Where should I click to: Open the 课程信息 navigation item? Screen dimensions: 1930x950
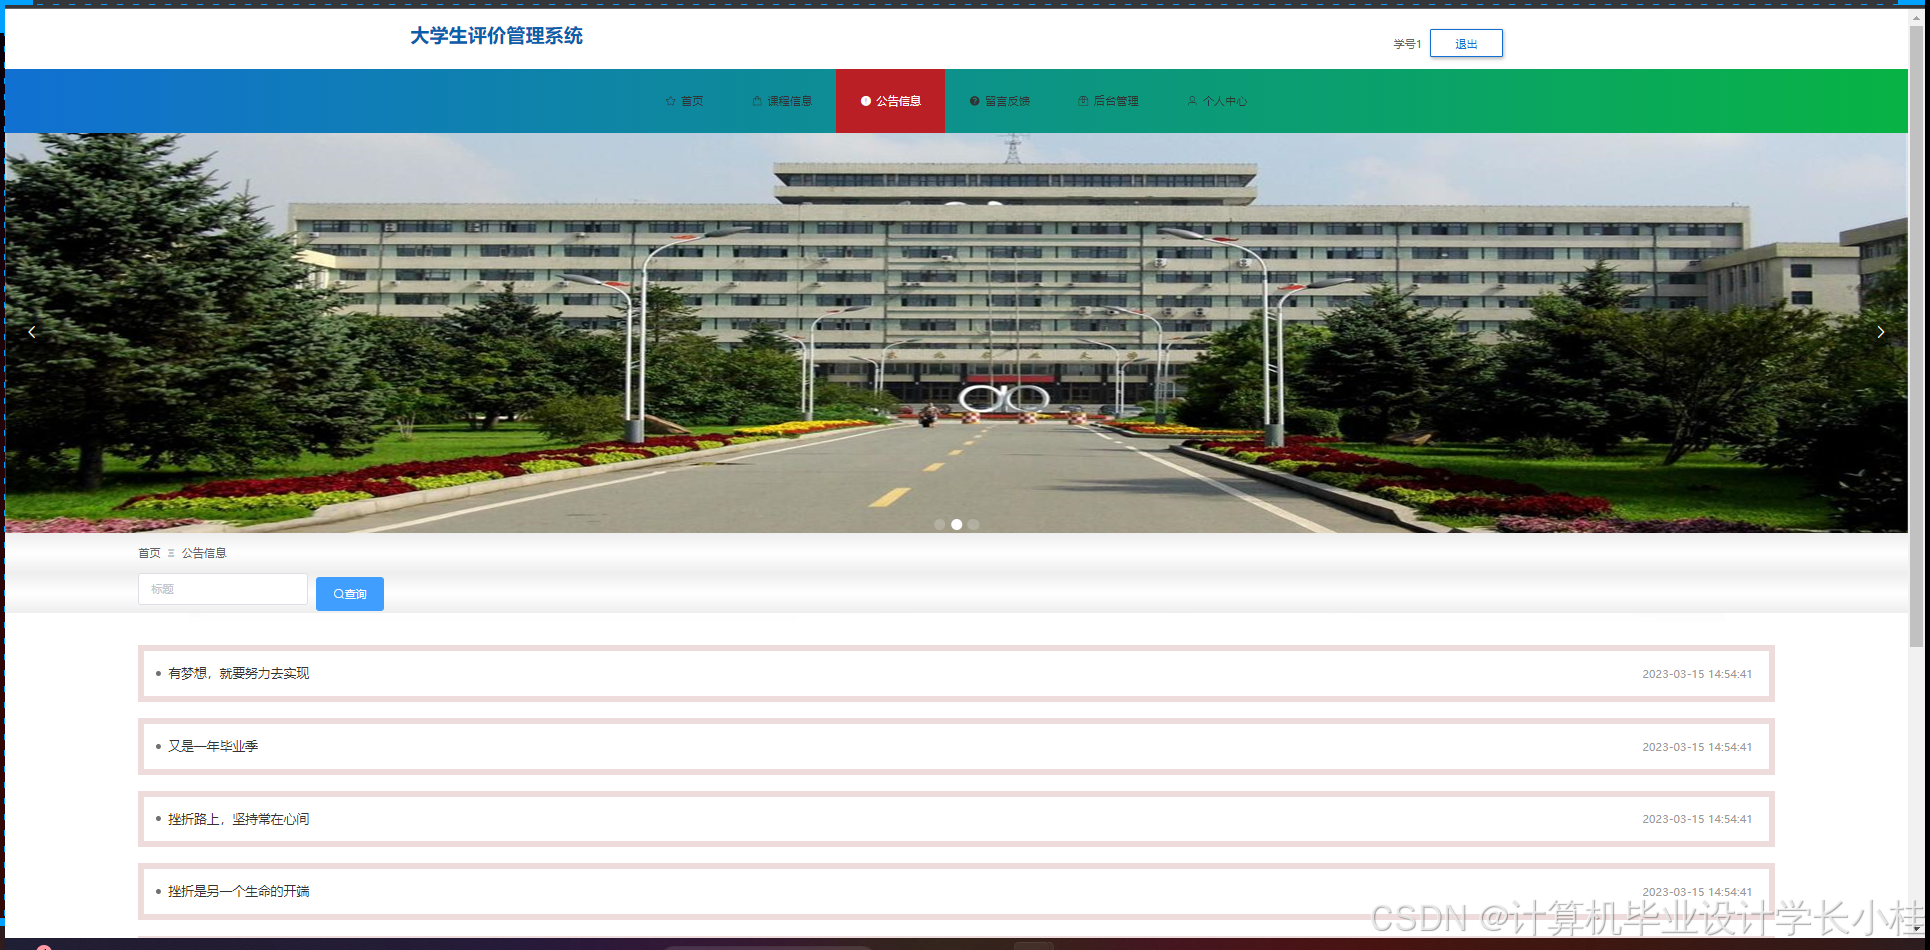[782, 101]
